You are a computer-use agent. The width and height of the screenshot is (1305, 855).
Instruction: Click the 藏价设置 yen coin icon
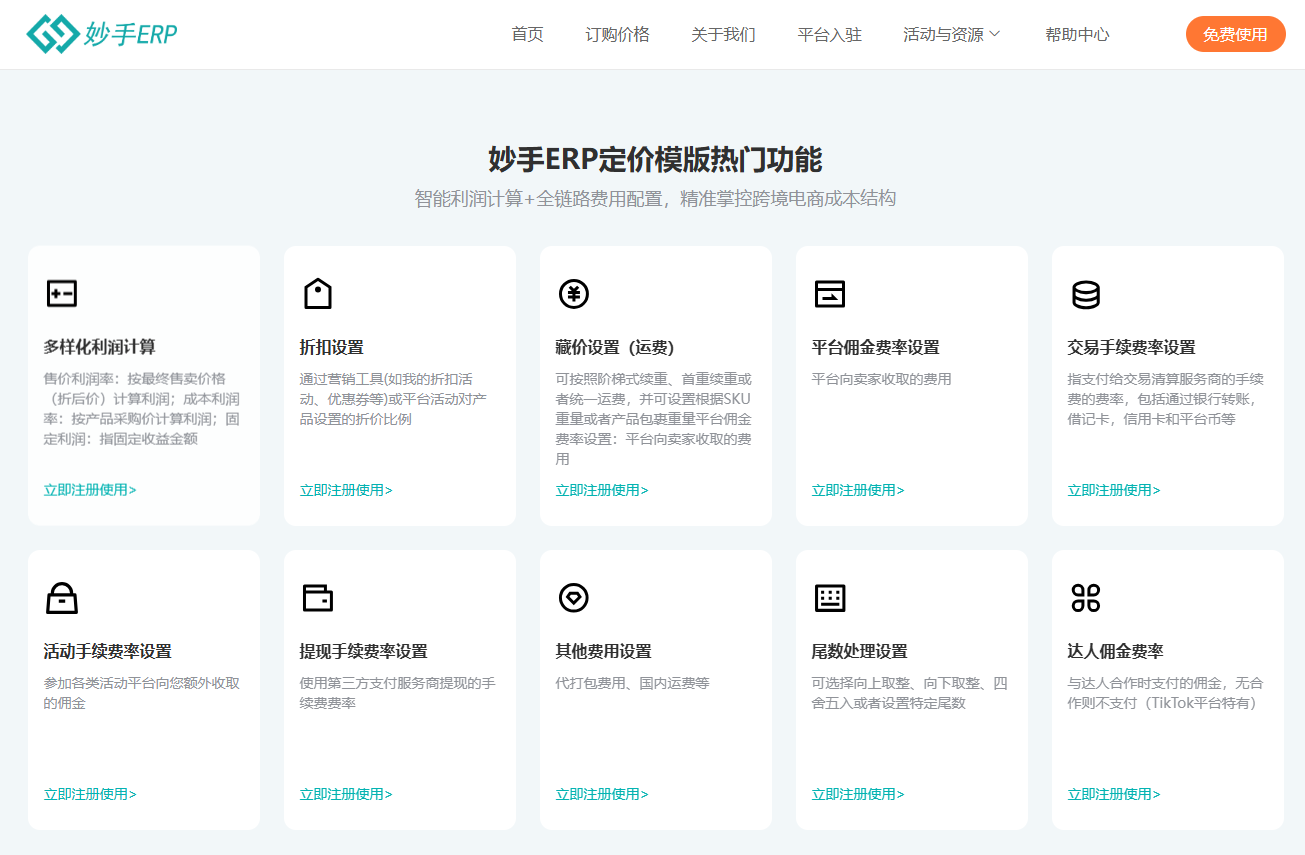click(573, 294)
